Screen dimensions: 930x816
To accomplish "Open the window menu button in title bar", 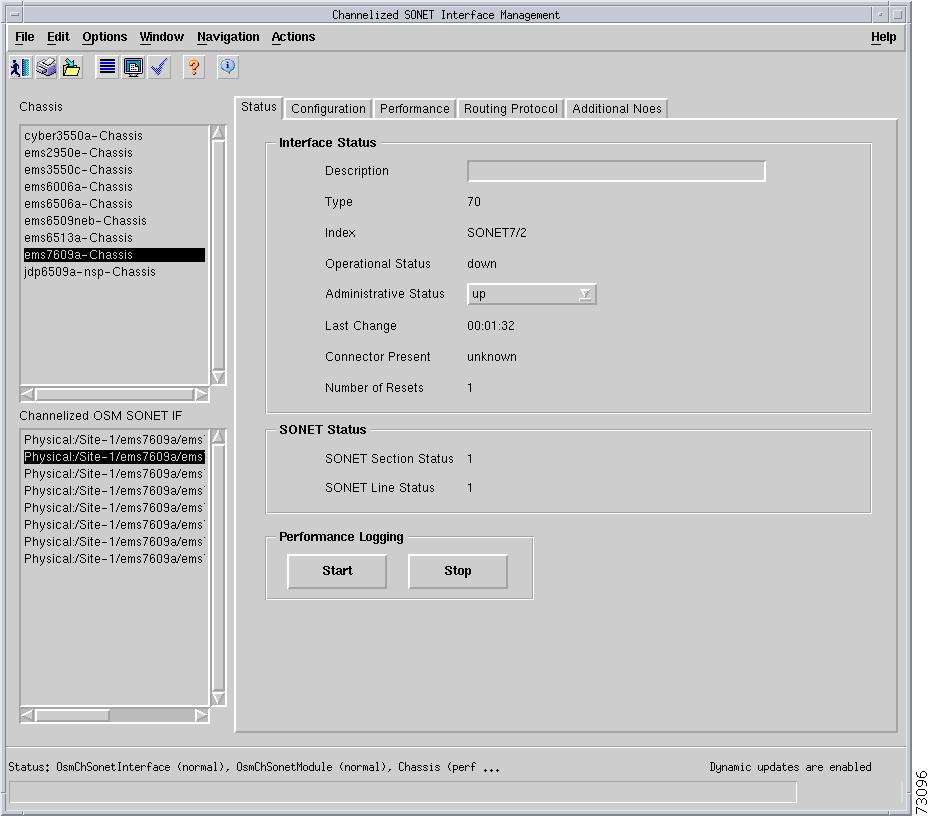I will (15, 14).
